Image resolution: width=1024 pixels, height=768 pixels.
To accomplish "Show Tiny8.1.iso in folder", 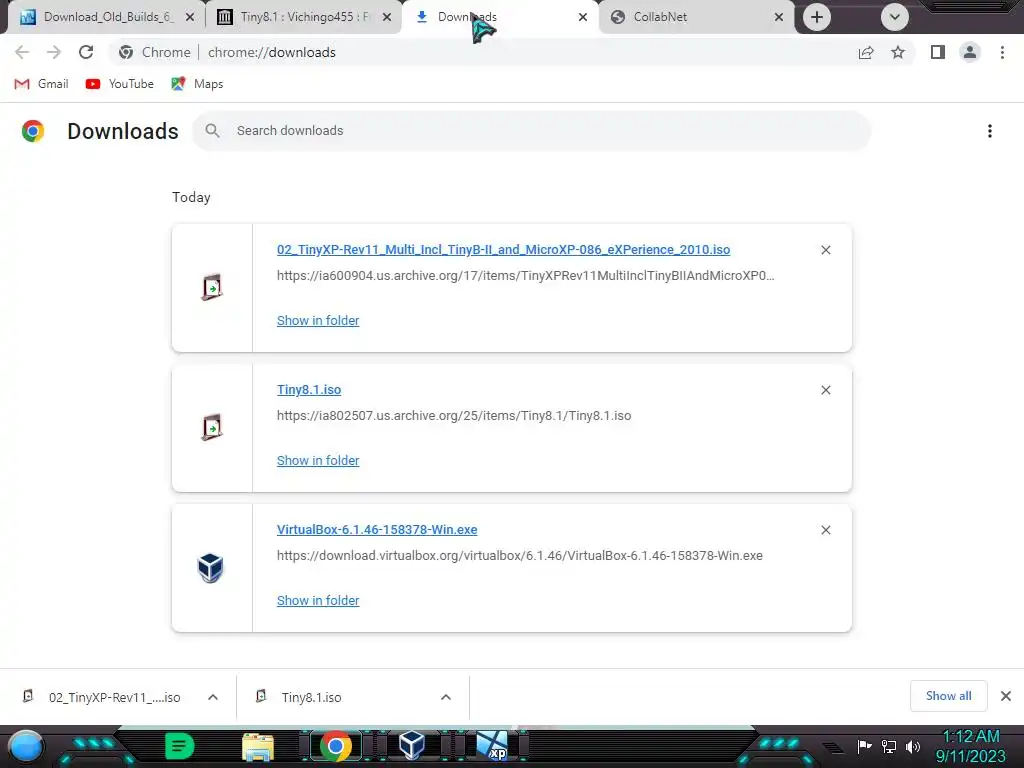I will (318, 460).
